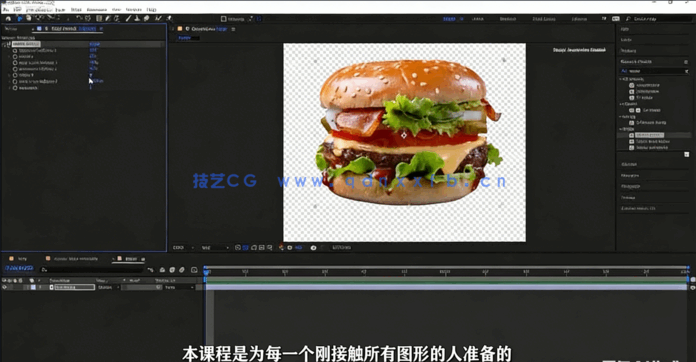Screen dimensions: 696x362
Task: Switch to the Standard workspace
Action: [x=508, y=19]
